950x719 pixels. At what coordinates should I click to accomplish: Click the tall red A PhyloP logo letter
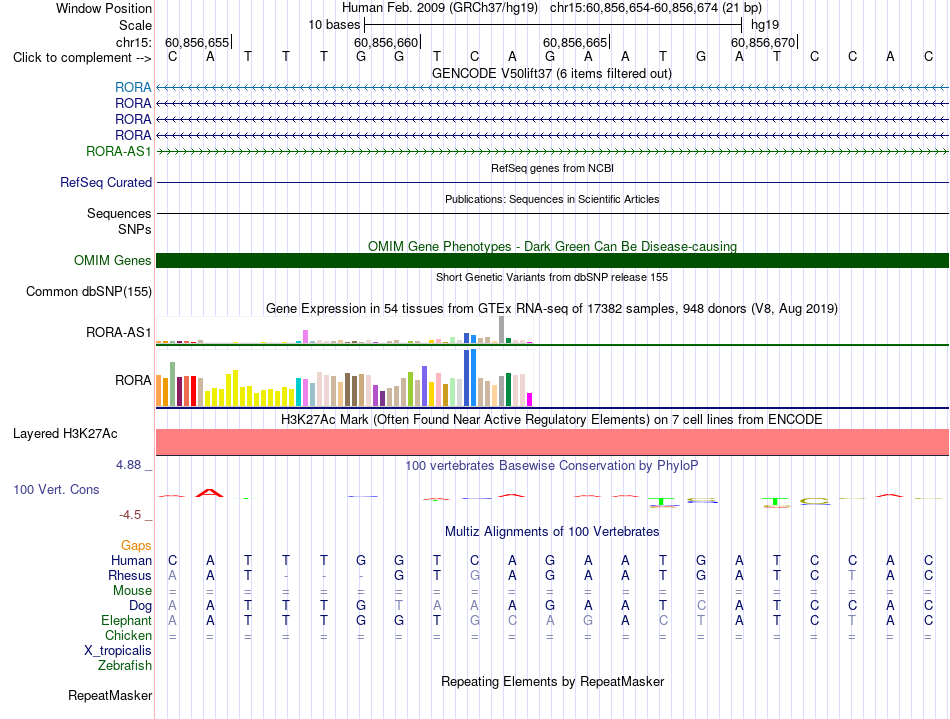tap(210, 493)
